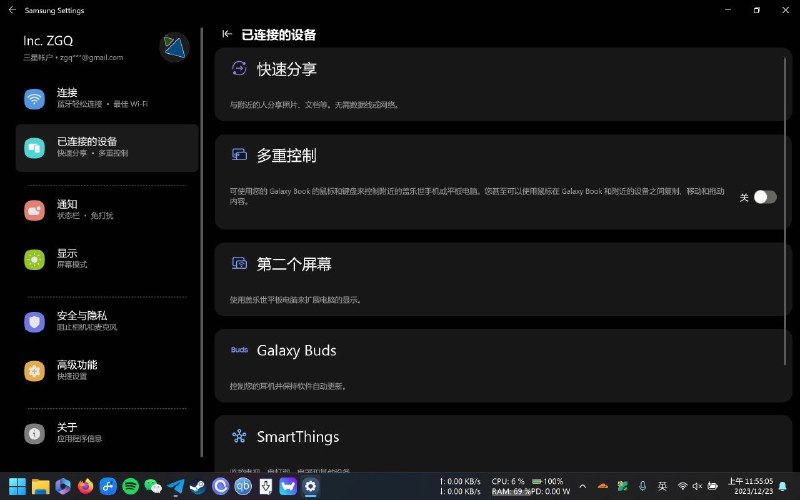
Task: Open the 安全与隐私 shield icon
Action: pos(34,321)
